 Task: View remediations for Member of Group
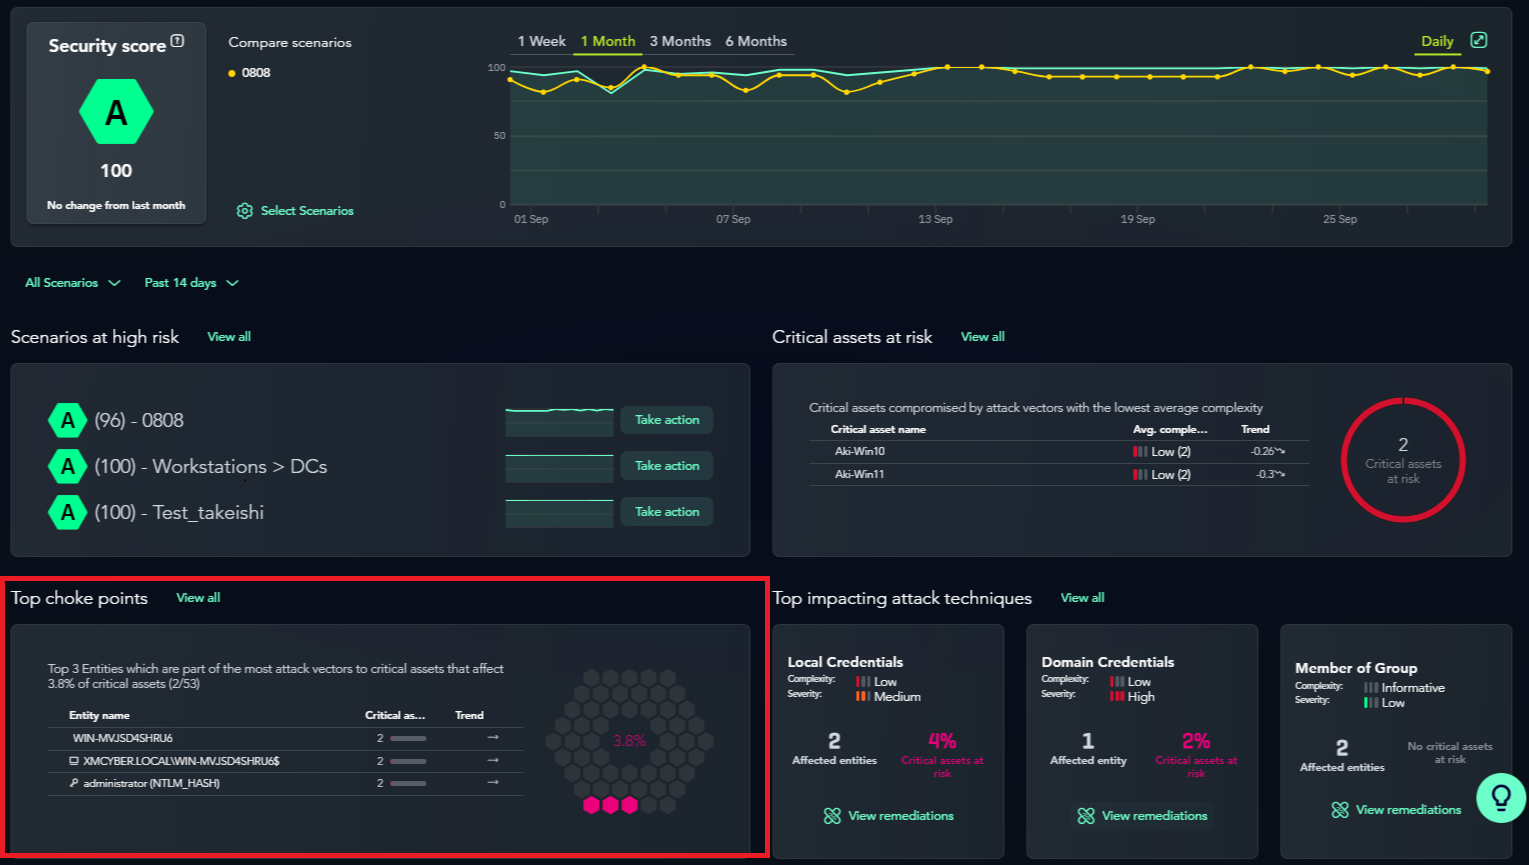1409,810
